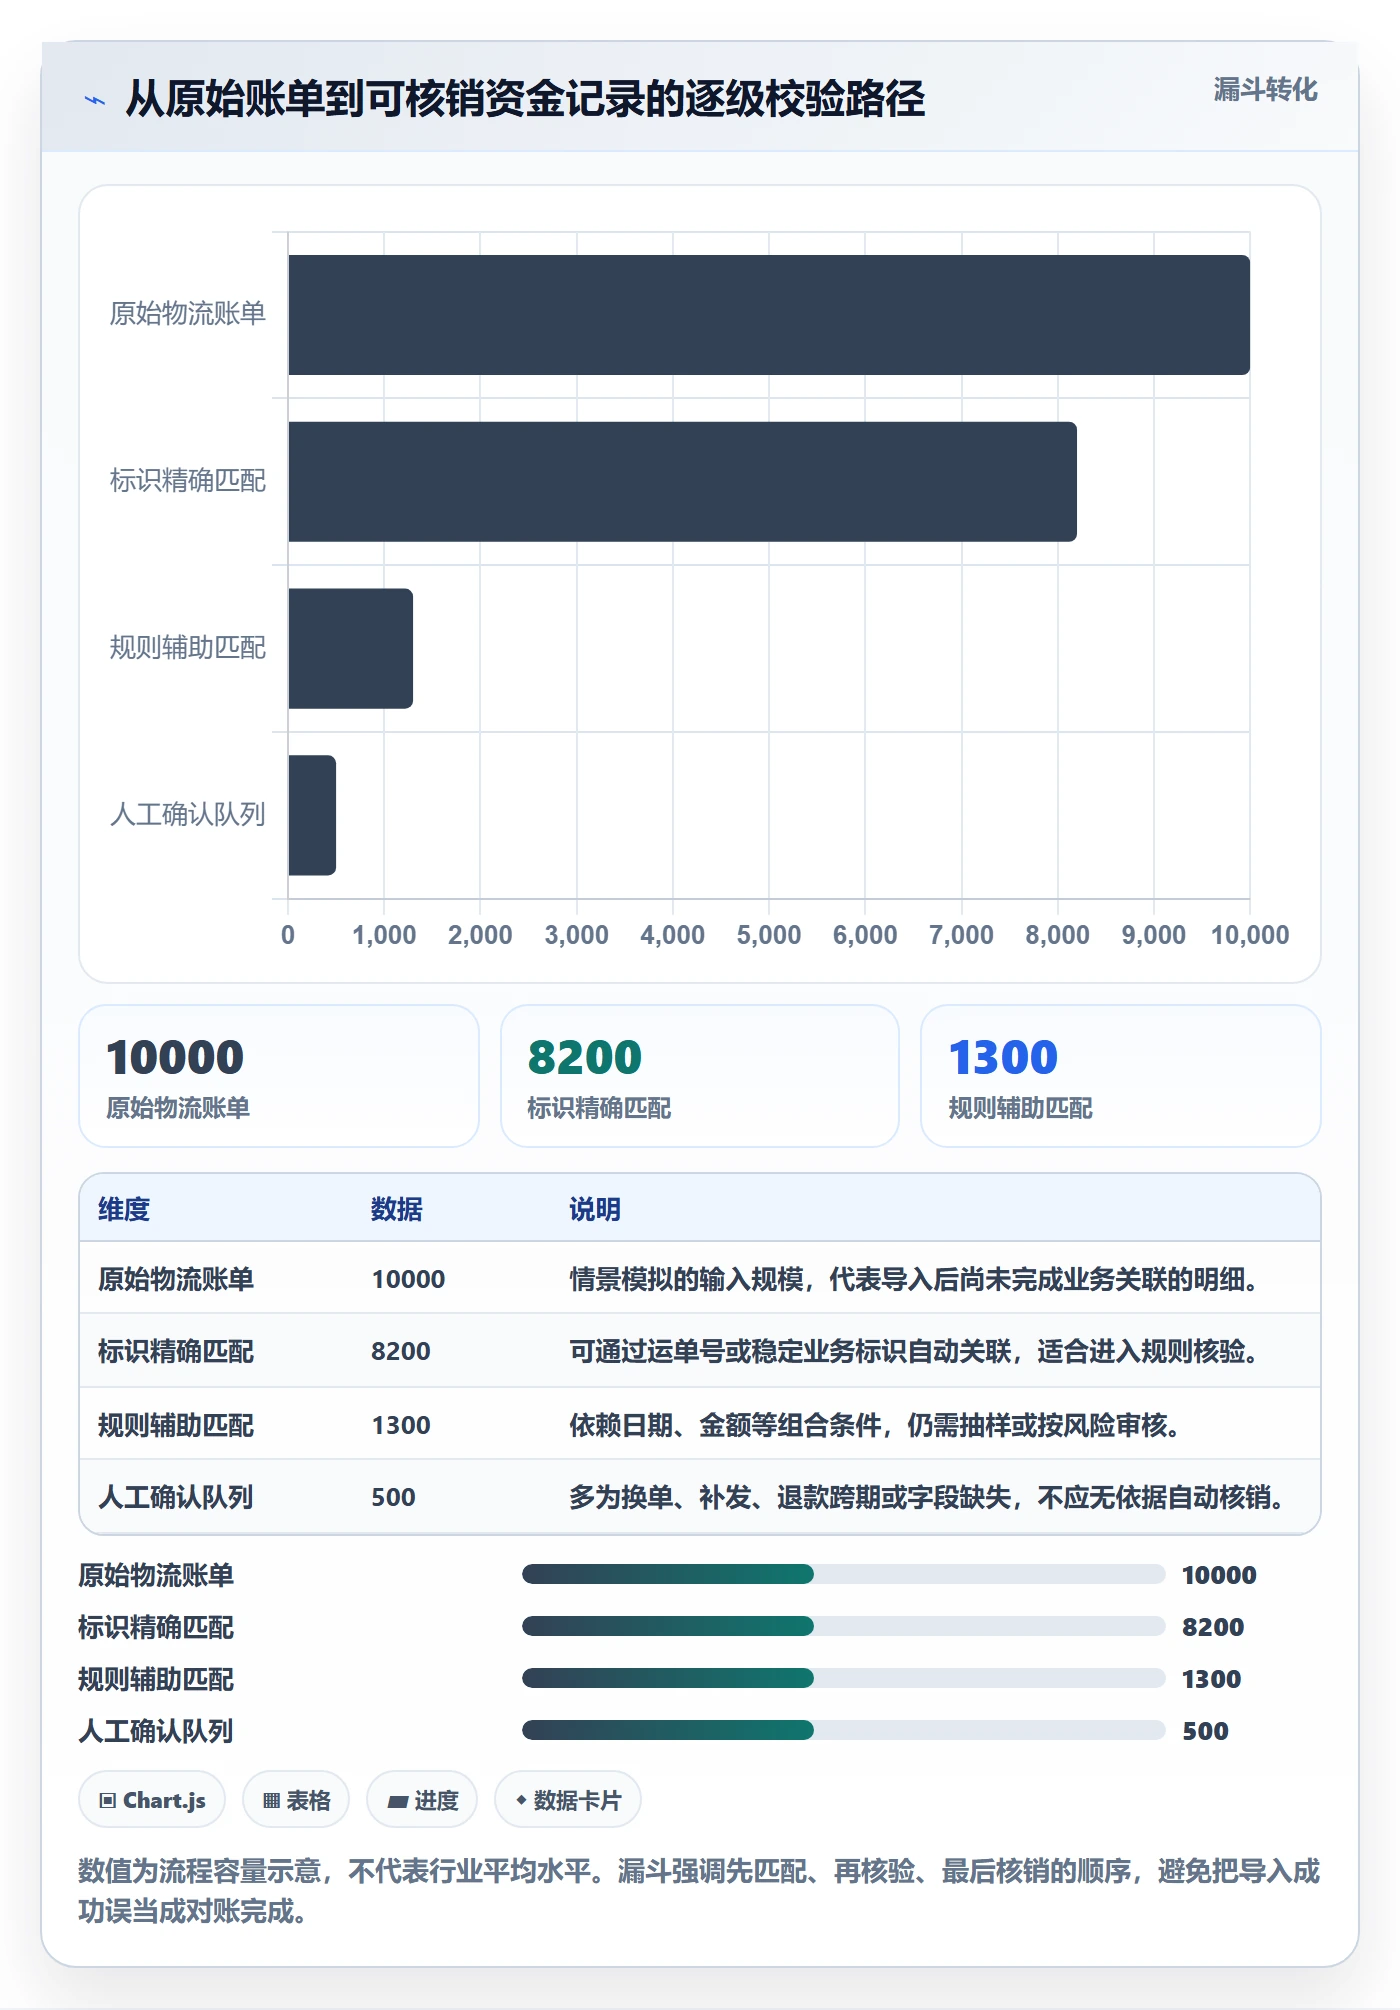Click the 数据卡片 chip

pyautogui.click(x=568, y=1800)
